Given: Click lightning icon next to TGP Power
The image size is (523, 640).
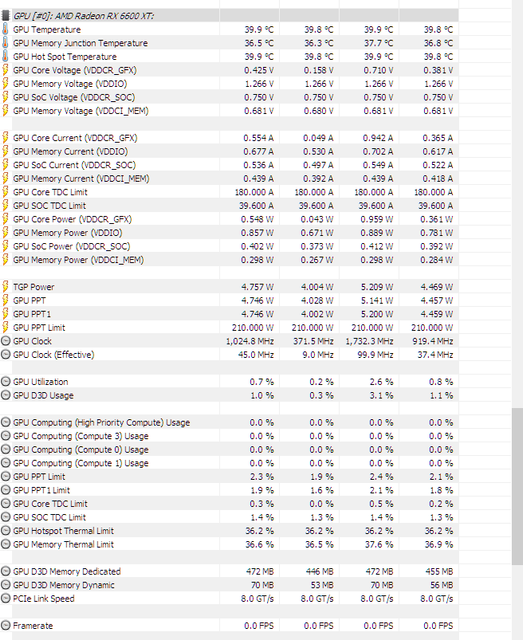Looking at the screenshot, I should [x=5, y=287].
